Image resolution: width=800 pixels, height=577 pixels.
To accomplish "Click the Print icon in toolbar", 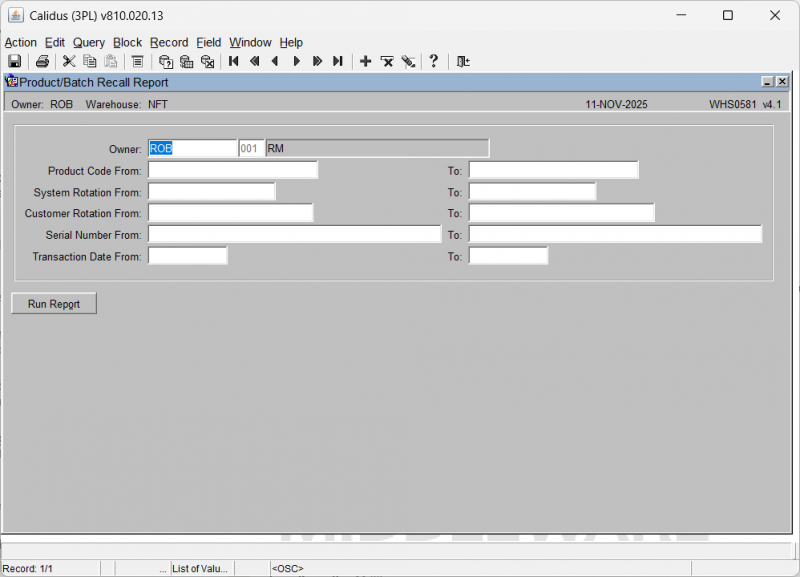I will (42, 61).
